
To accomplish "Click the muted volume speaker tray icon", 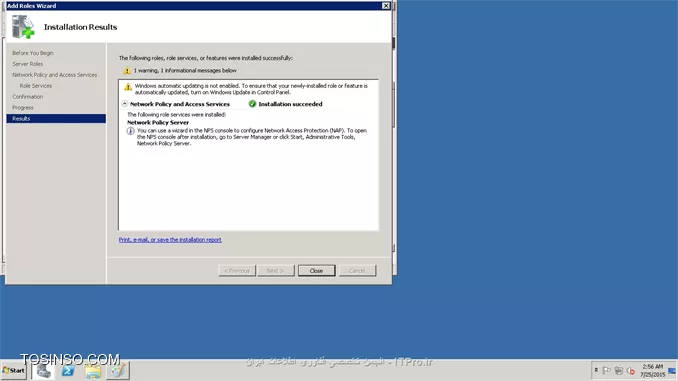I will [631, 371].
